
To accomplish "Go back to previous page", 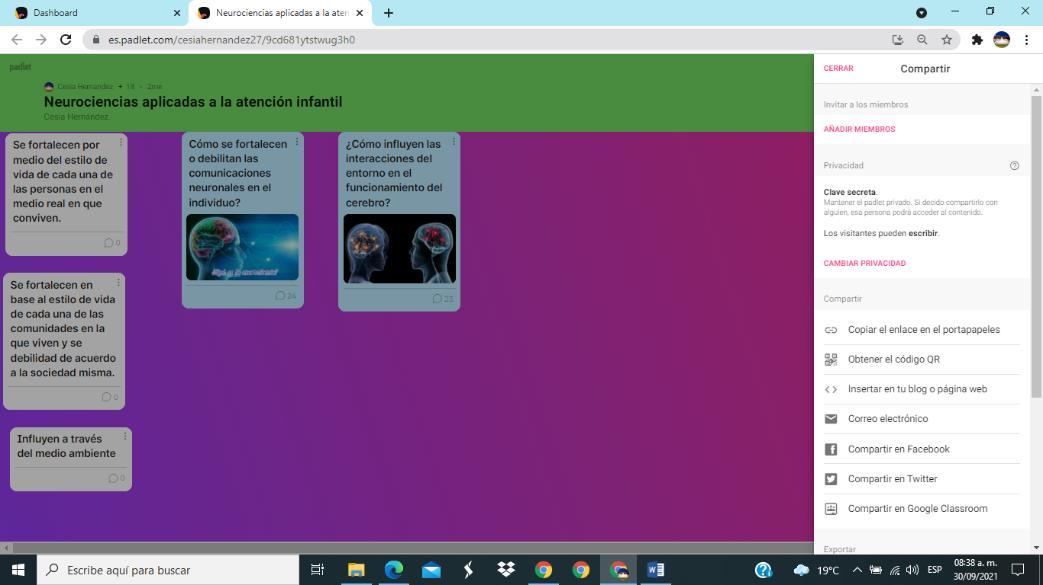I will [17, 40].
